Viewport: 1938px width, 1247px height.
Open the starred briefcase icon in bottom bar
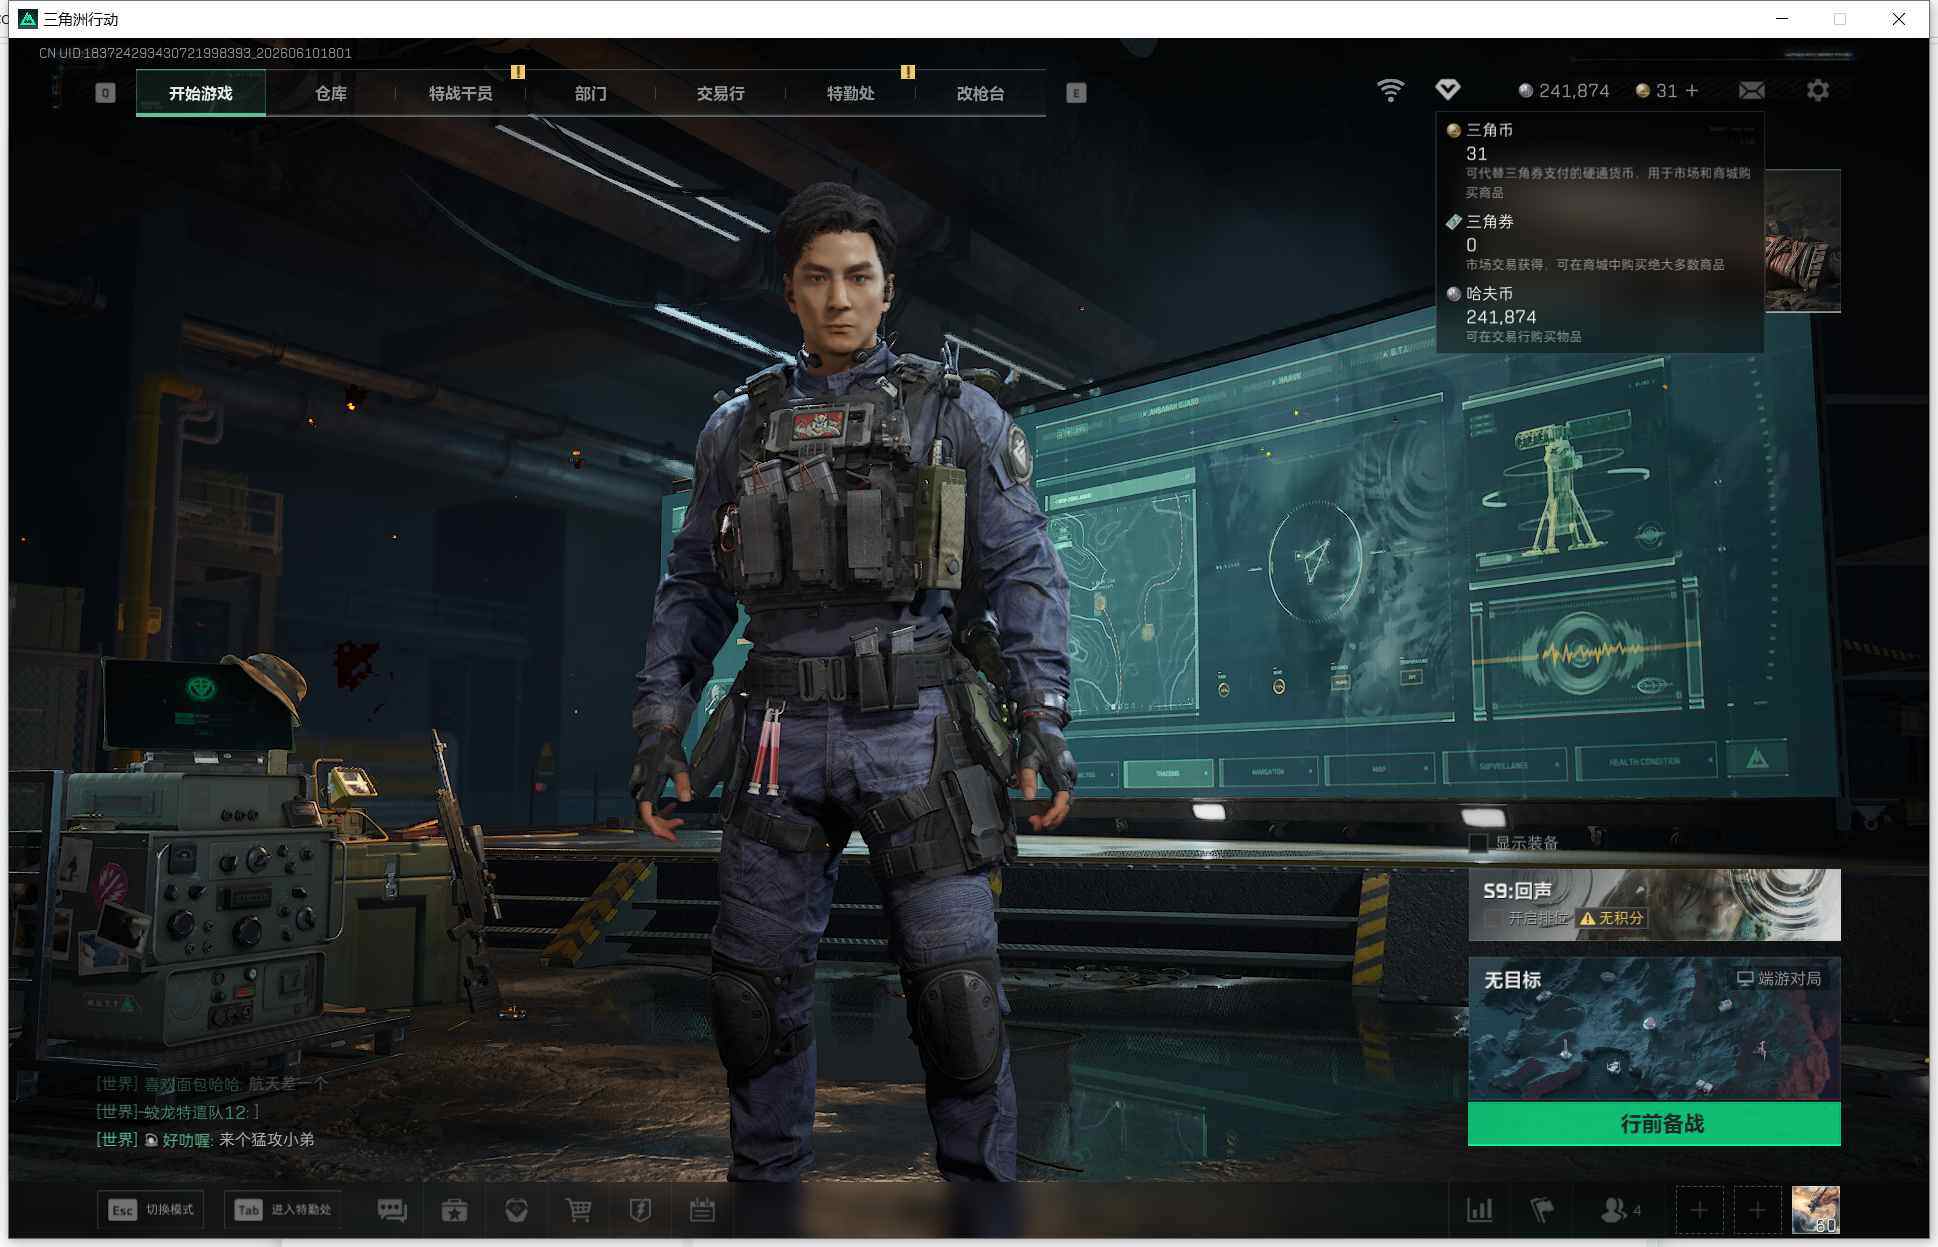click(454, 1210)
